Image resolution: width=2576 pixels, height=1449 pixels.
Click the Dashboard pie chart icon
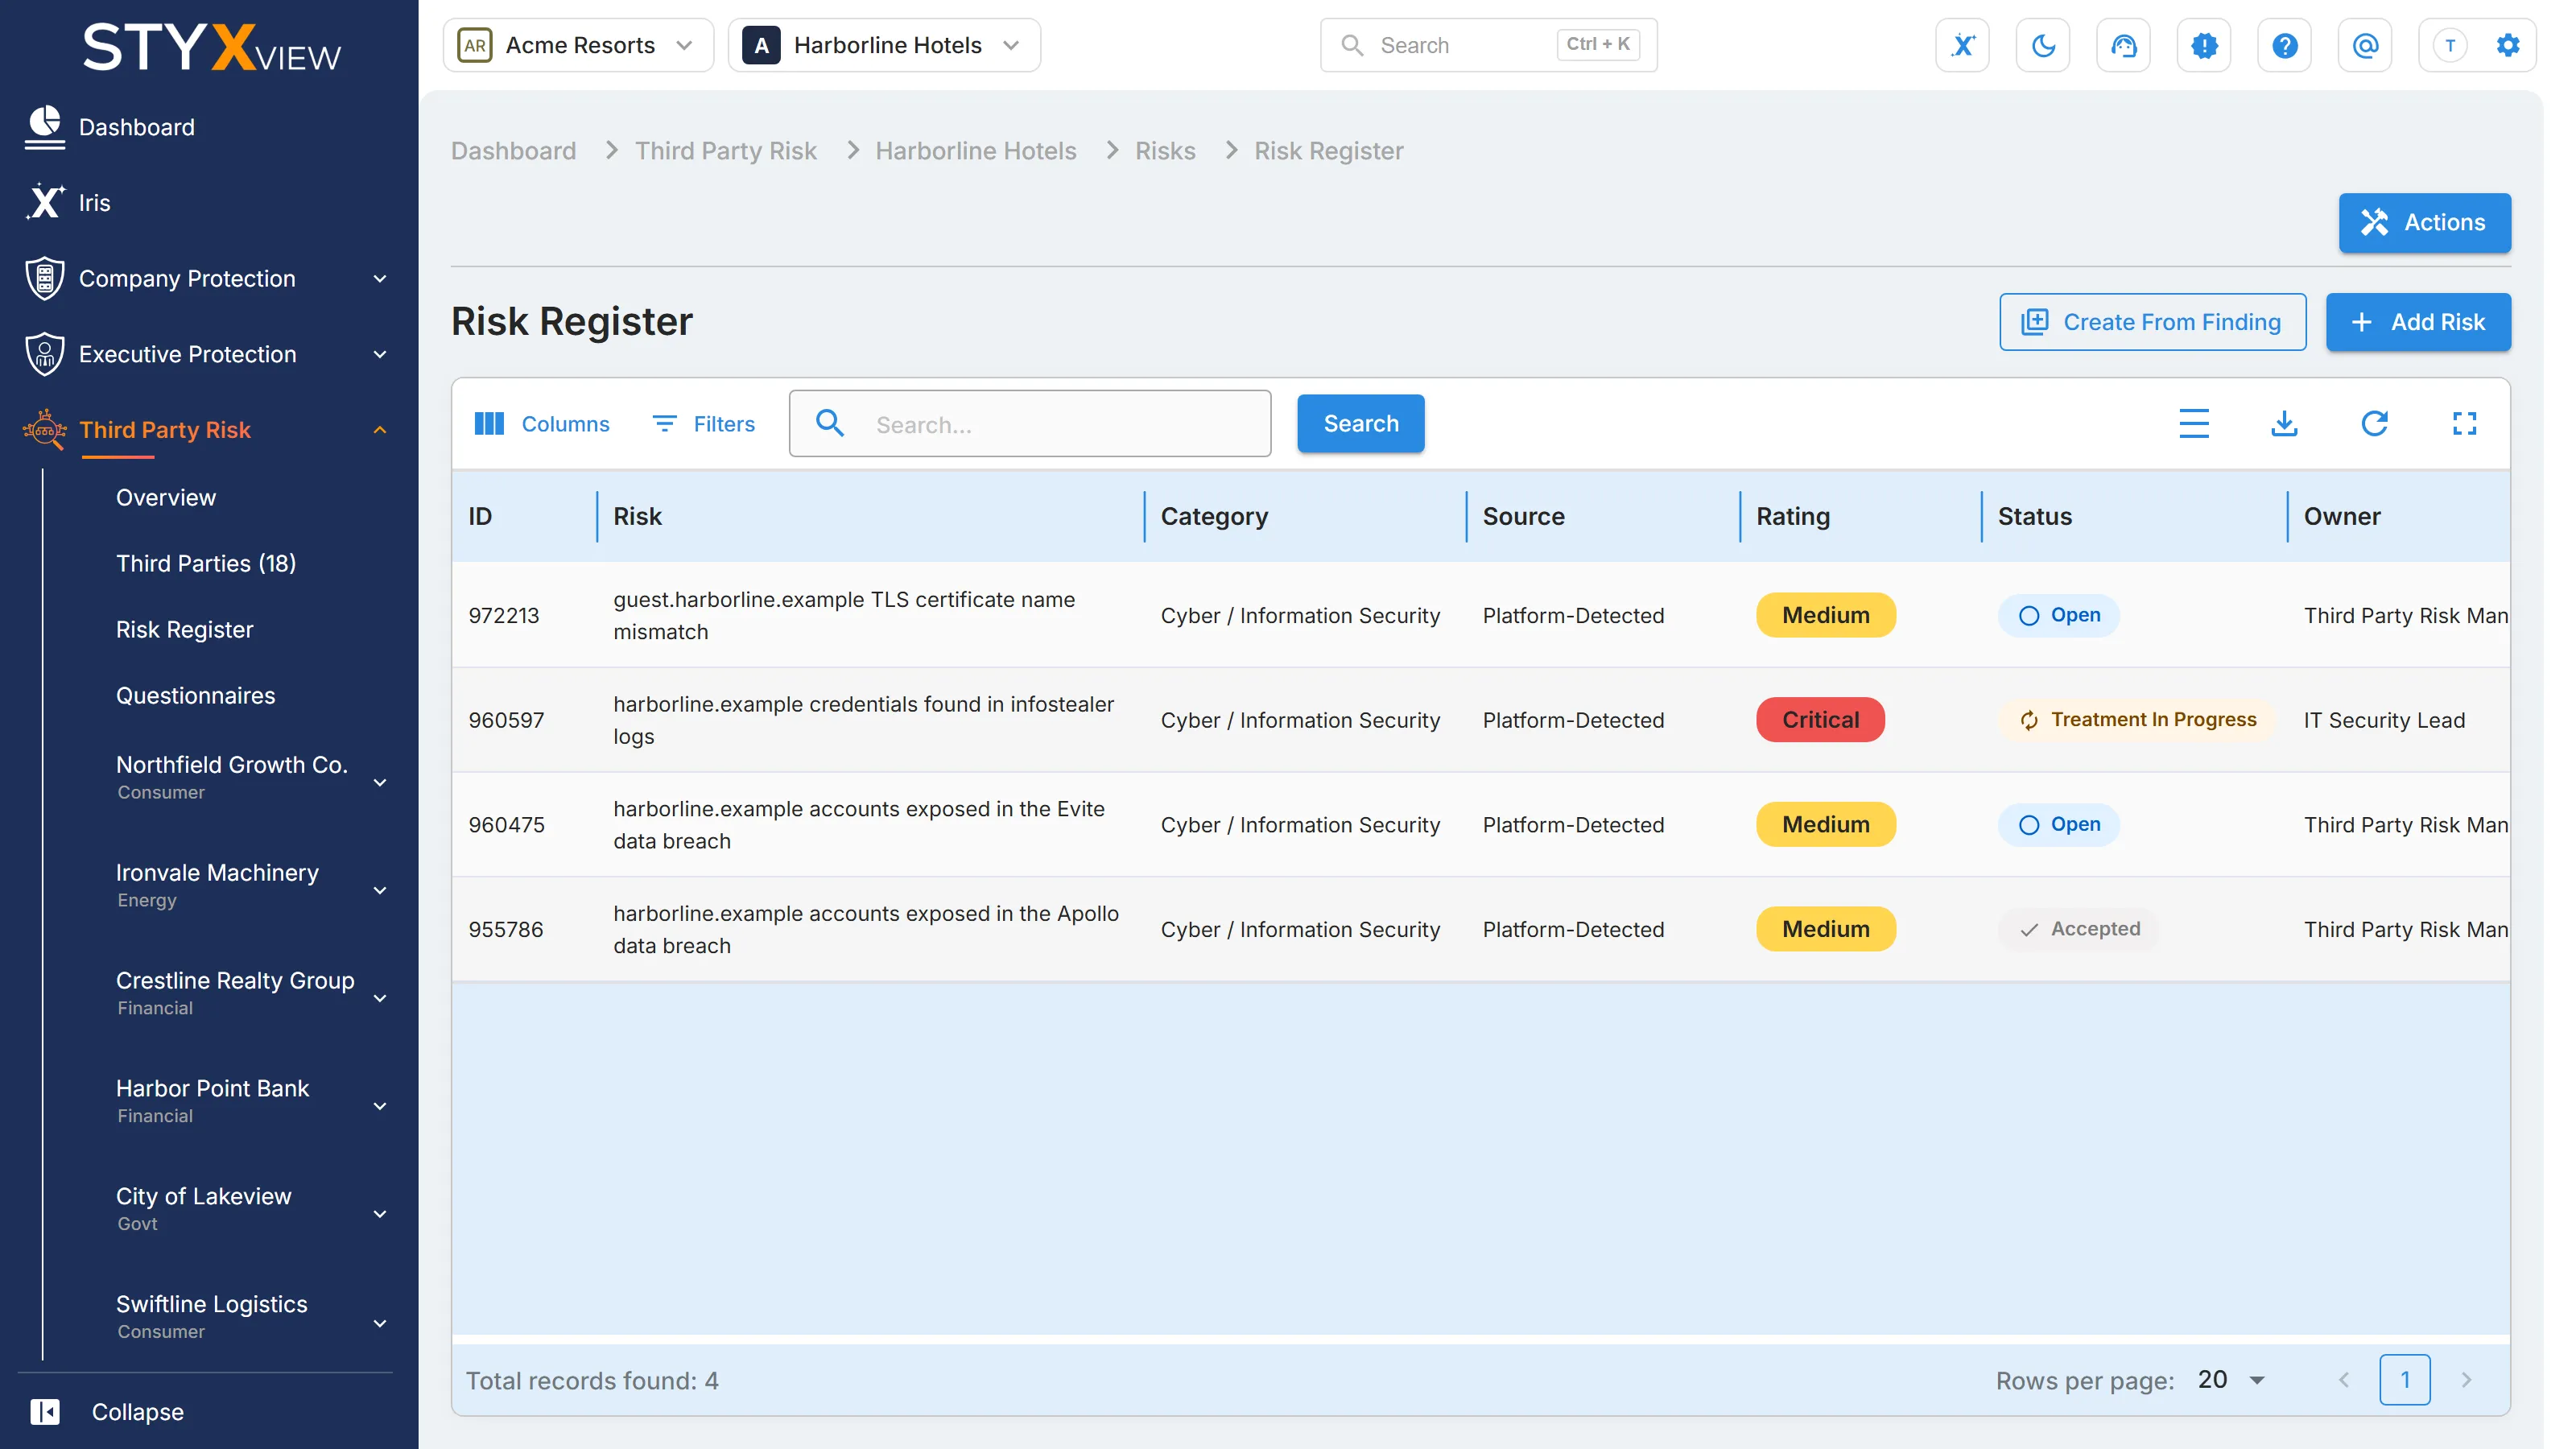tap(45, 127)
